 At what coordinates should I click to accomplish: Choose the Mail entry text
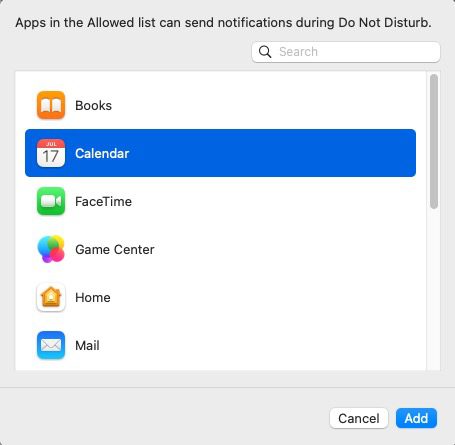pos(87,345)
